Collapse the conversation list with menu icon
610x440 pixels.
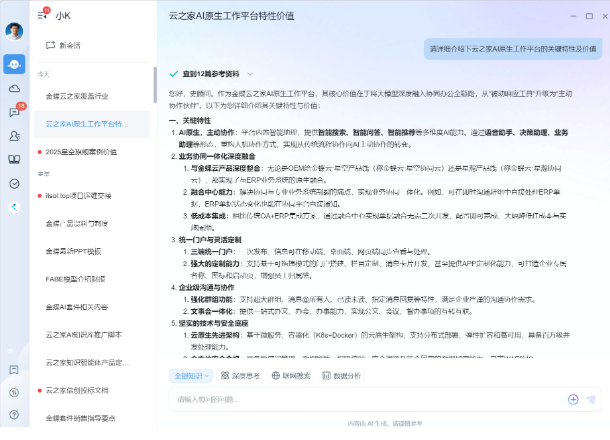click(41, 15)
